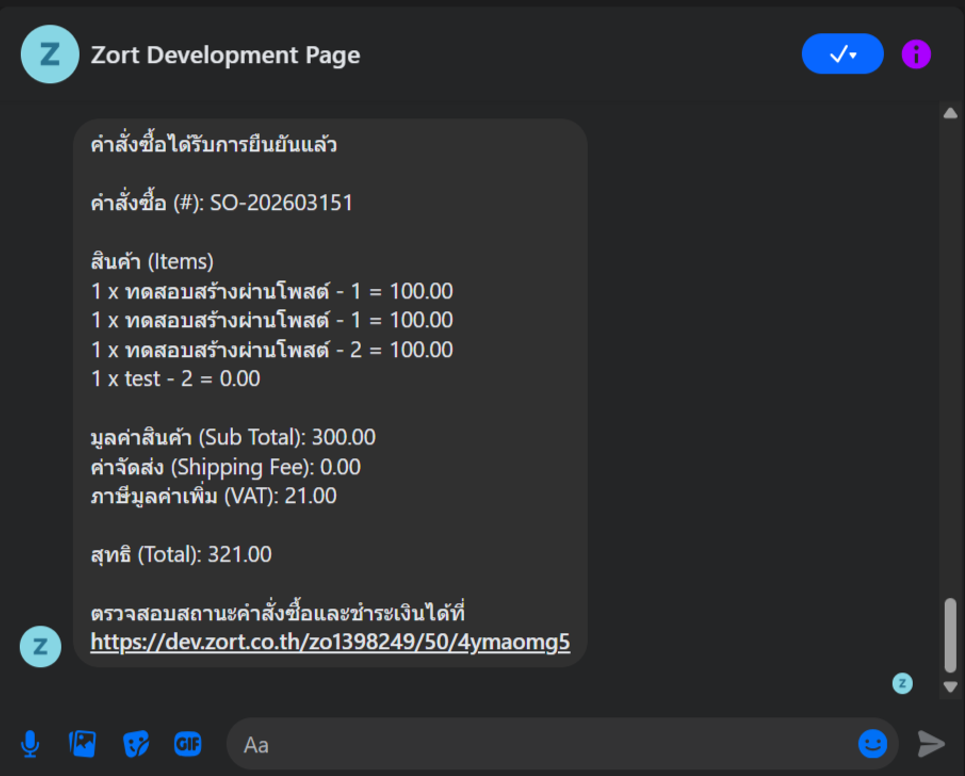Click the chat scrollbar thumb
The image size is (965, 776).
(950, 635)
